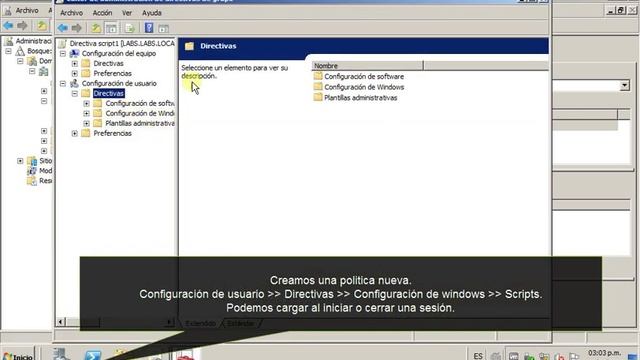Collapse the highlighted Directivas node
Image resolution: width=640 pixels, height=360 pixels.
pyautogui.click(x=75, y=93)
